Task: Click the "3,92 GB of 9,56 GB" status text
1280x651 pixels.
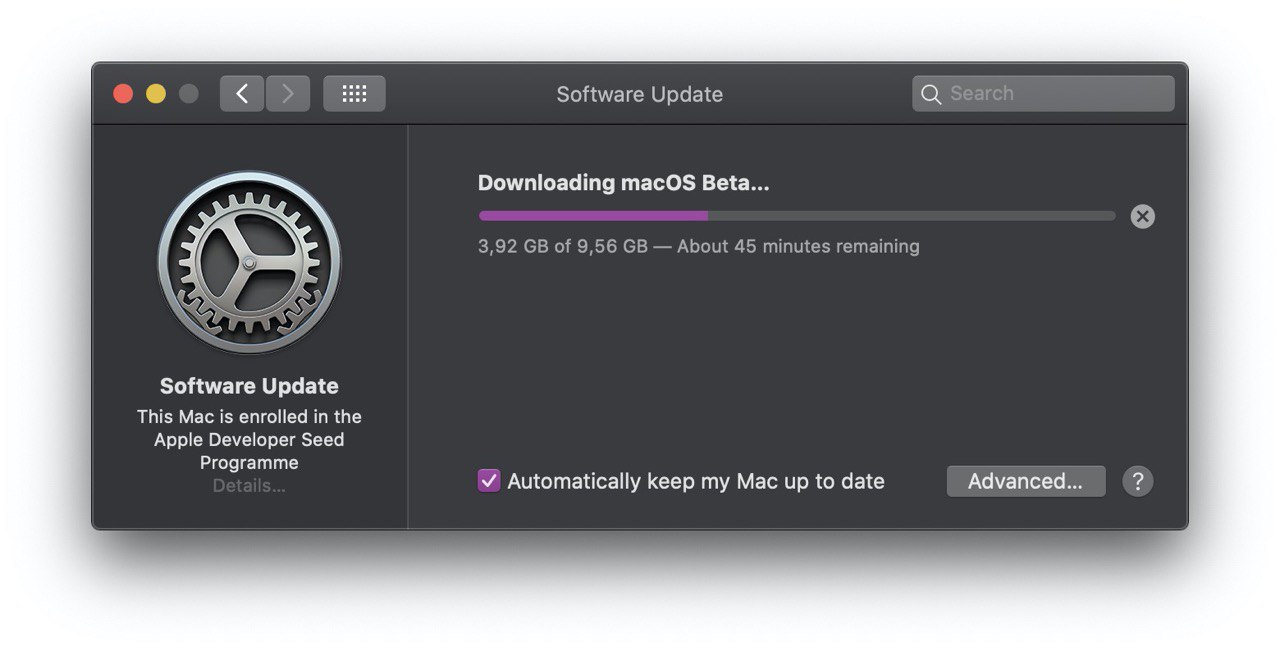Action: [x=563, y=246]
